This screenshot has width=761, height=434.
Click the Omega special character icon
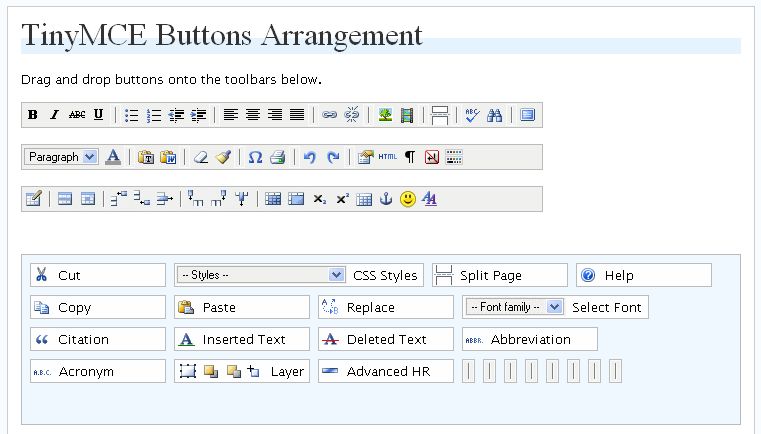click(x=255, y=157)
